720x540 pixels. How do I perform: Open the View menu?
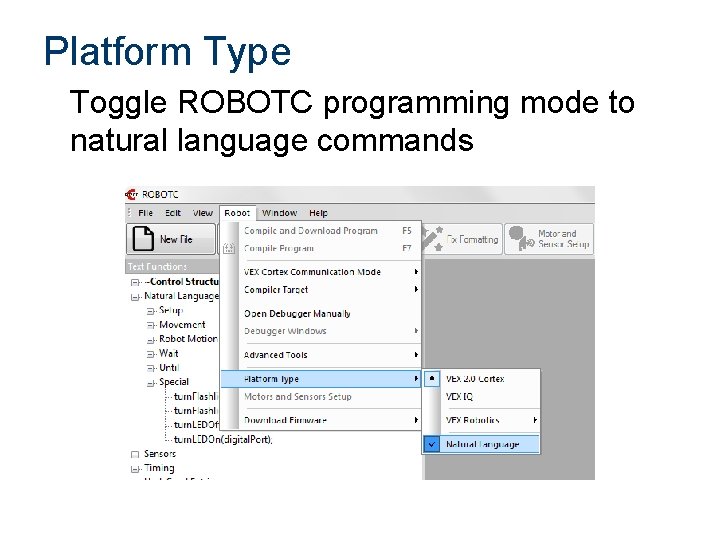[x=202, y=213]
